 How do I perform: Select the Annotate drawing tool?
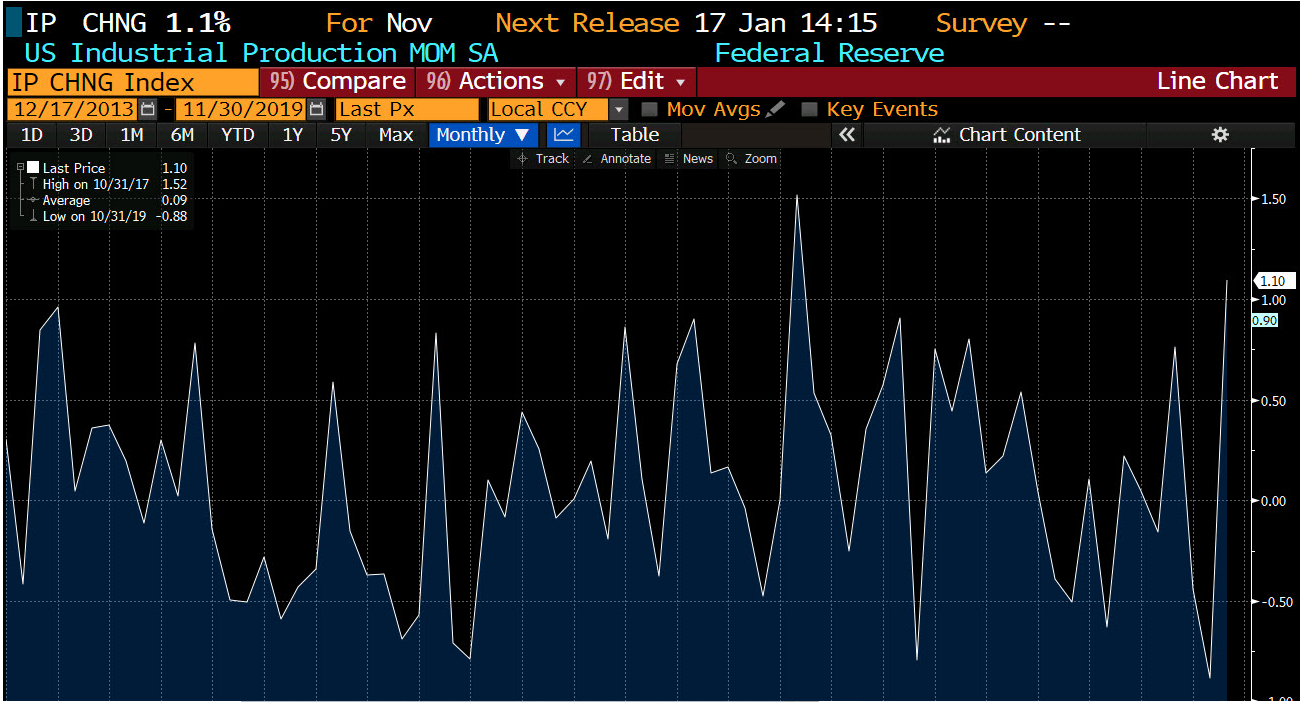pos(616,158)
